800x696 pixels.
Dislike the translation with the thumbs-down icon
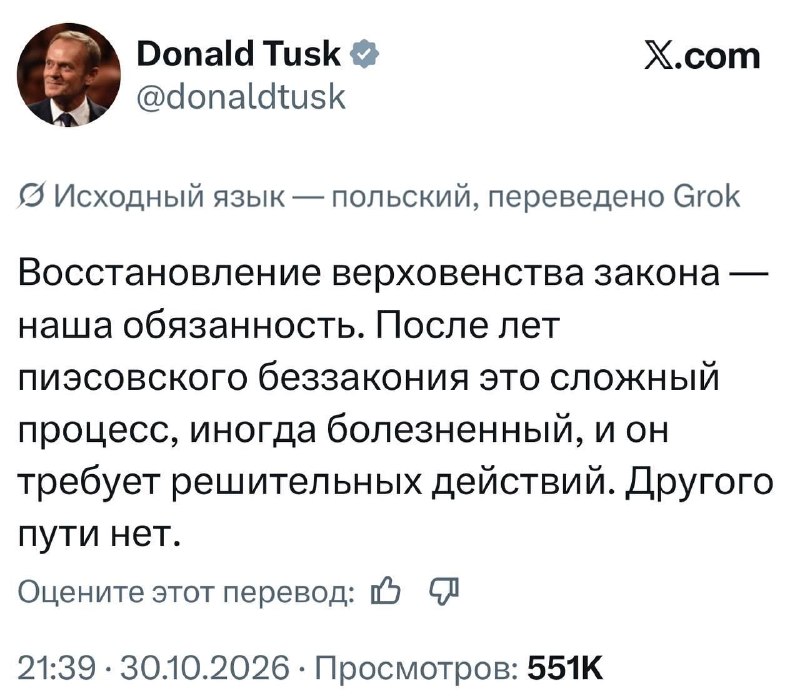pyautogui.click(x=445, y=592)
